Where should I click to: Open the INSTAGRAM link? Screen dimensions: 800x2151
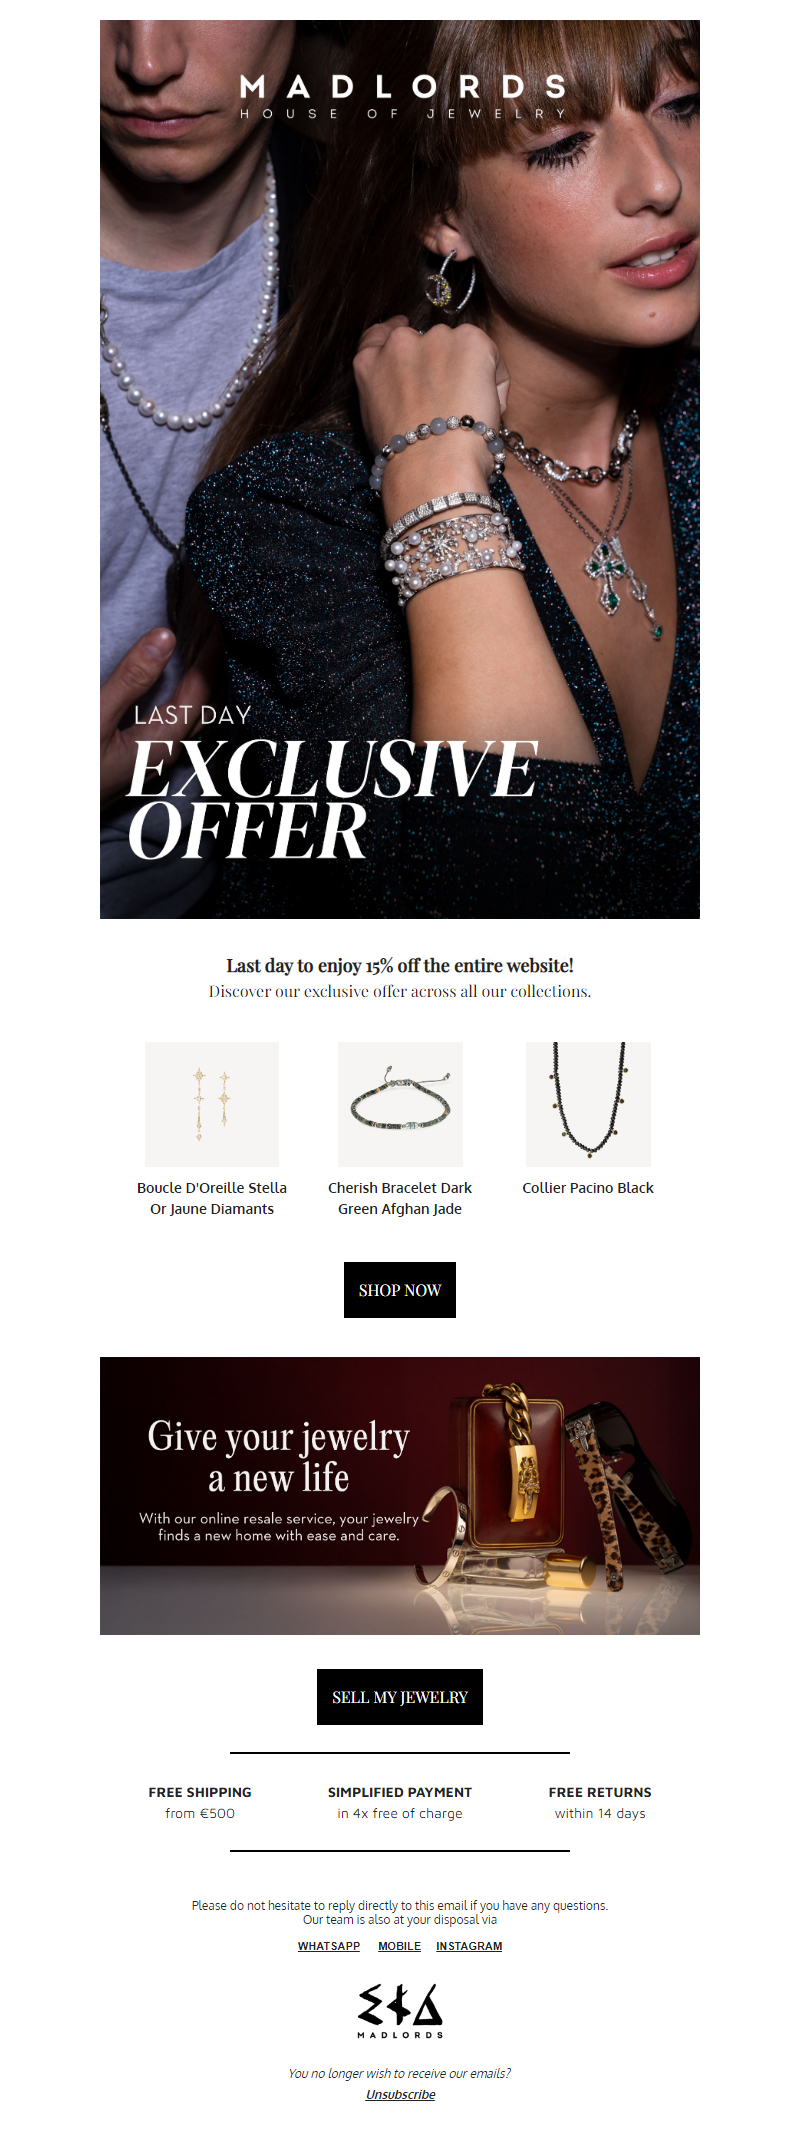pyautogui.click(x=469, y=1946)
